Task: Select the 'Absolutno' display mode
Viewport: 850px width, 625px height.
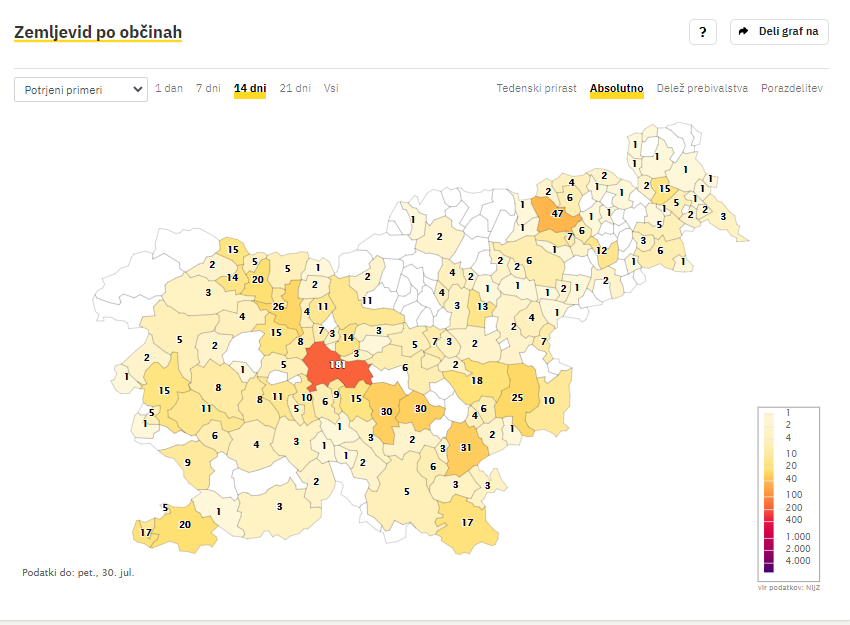Action: (616, 88)
